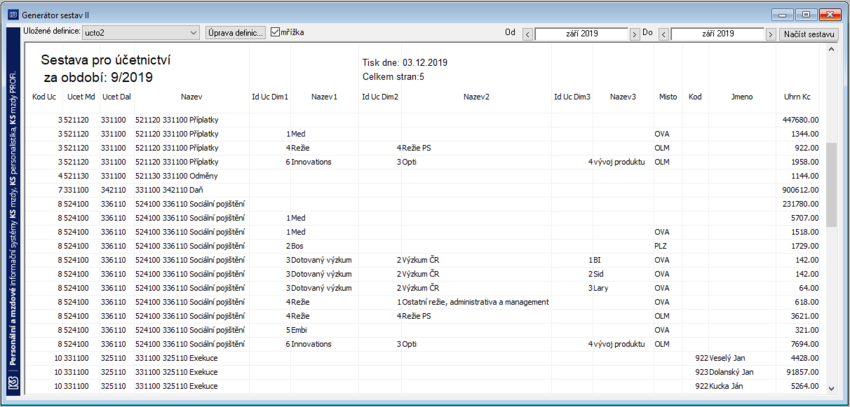Click the Tisk dne: 03.12.2019 text
The image size is (850, 407).
(x=405, y=63)
